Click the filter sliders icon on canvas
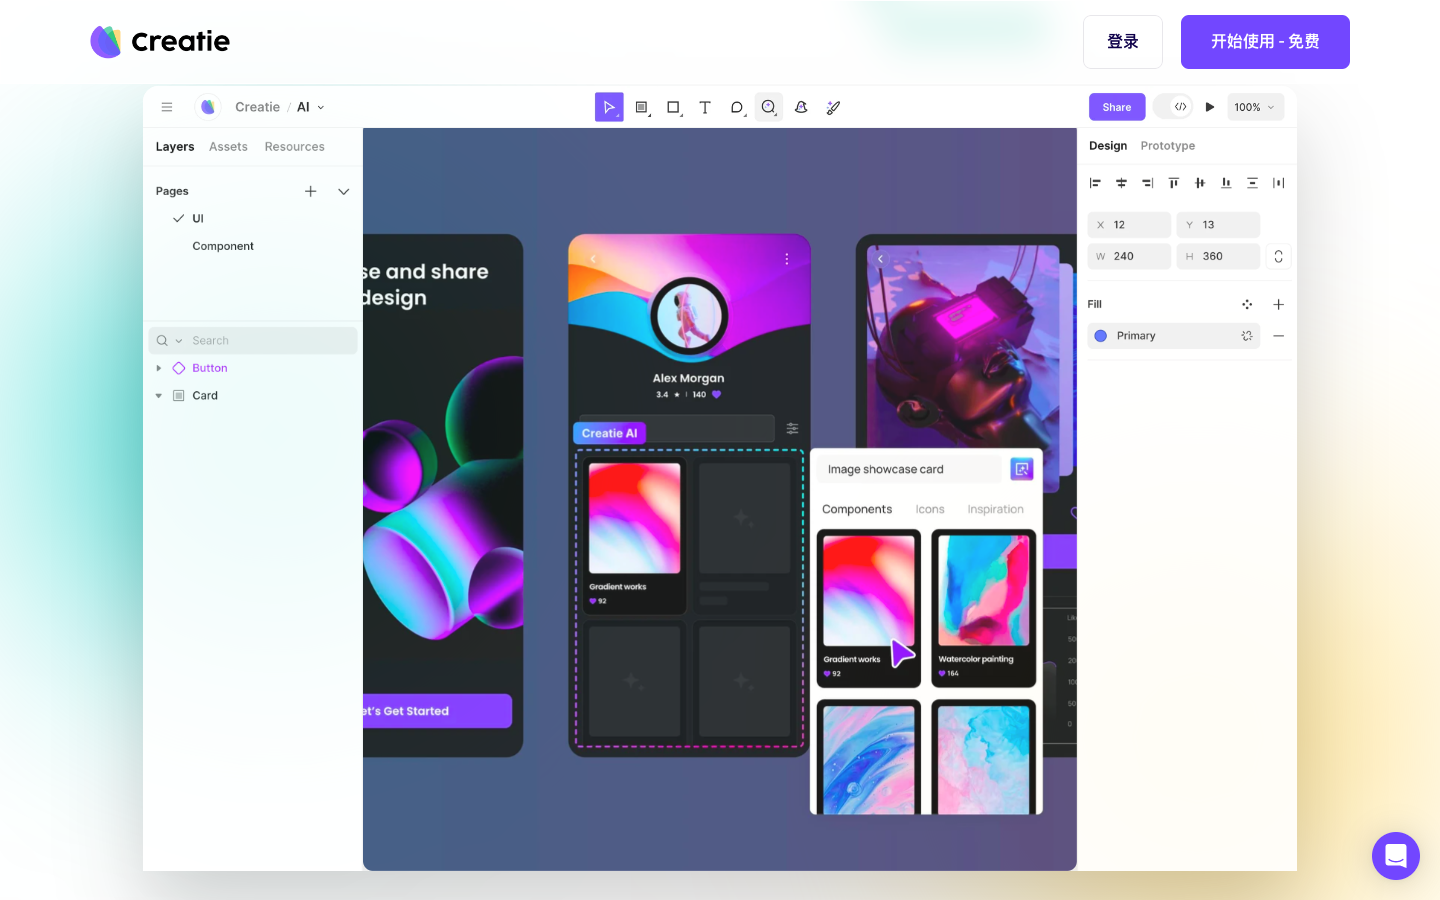Viewport: 1440px width, 900px height. pyautogui.click(x=792, y=428)
